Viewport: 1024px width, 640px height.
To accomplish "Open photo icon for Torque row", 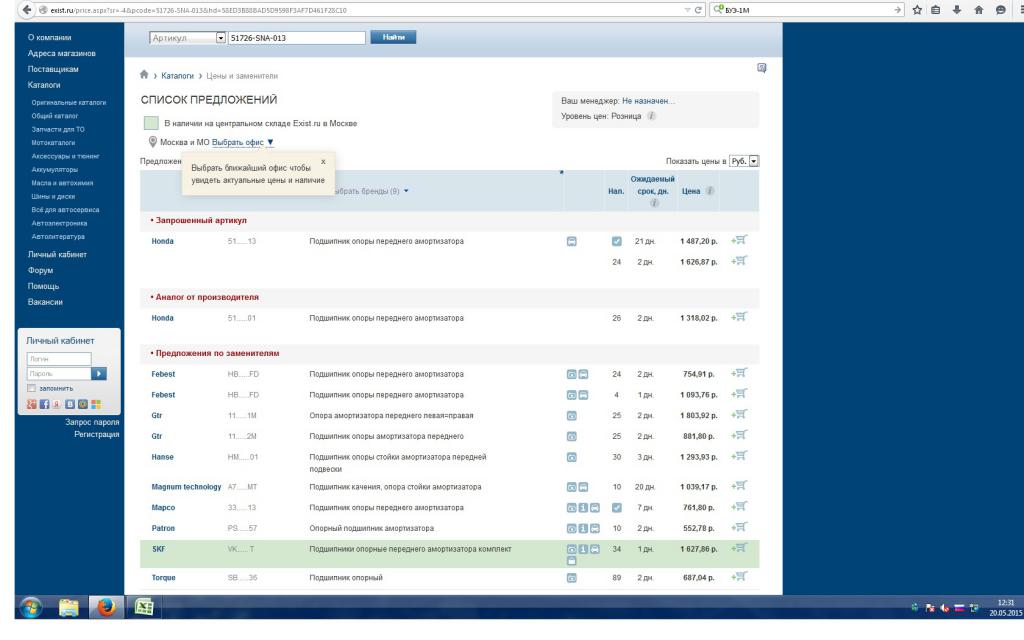I will (x=571, y=578).
